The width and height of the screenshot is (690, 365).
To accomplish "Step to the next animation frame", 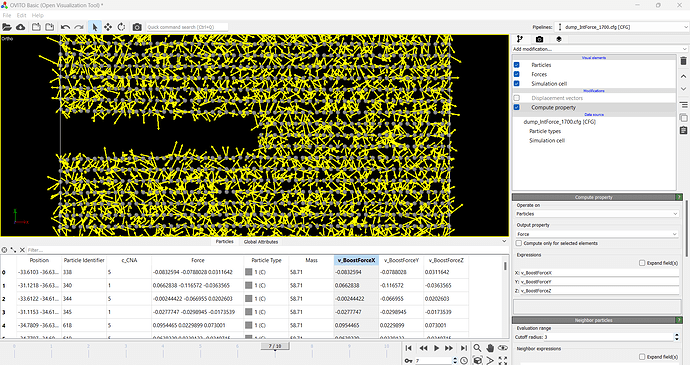I will 449,348.
